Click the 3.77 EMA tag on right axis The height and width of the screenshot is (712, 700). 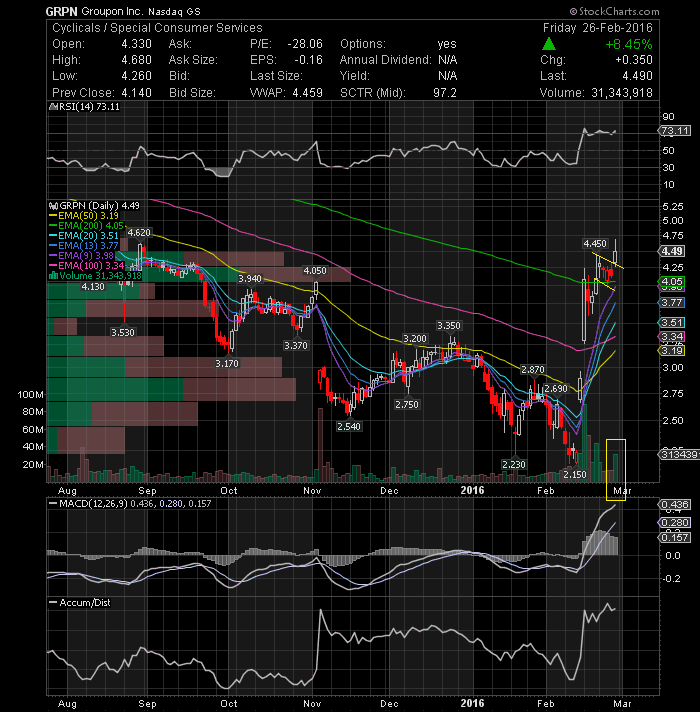pyautogui.click(x=672, y=302)
